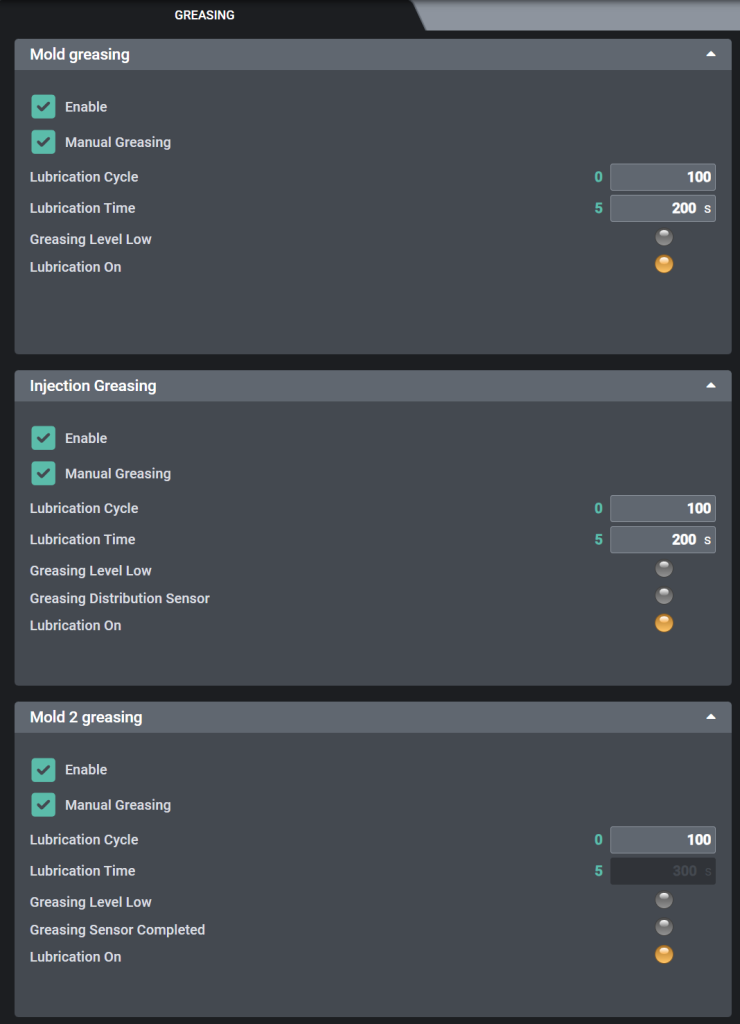Click Mold 2 greasing Lubrication Cycle field
Image resolution: width=740 pixels, height=1024 pixels.
click(x=662, y=840)
